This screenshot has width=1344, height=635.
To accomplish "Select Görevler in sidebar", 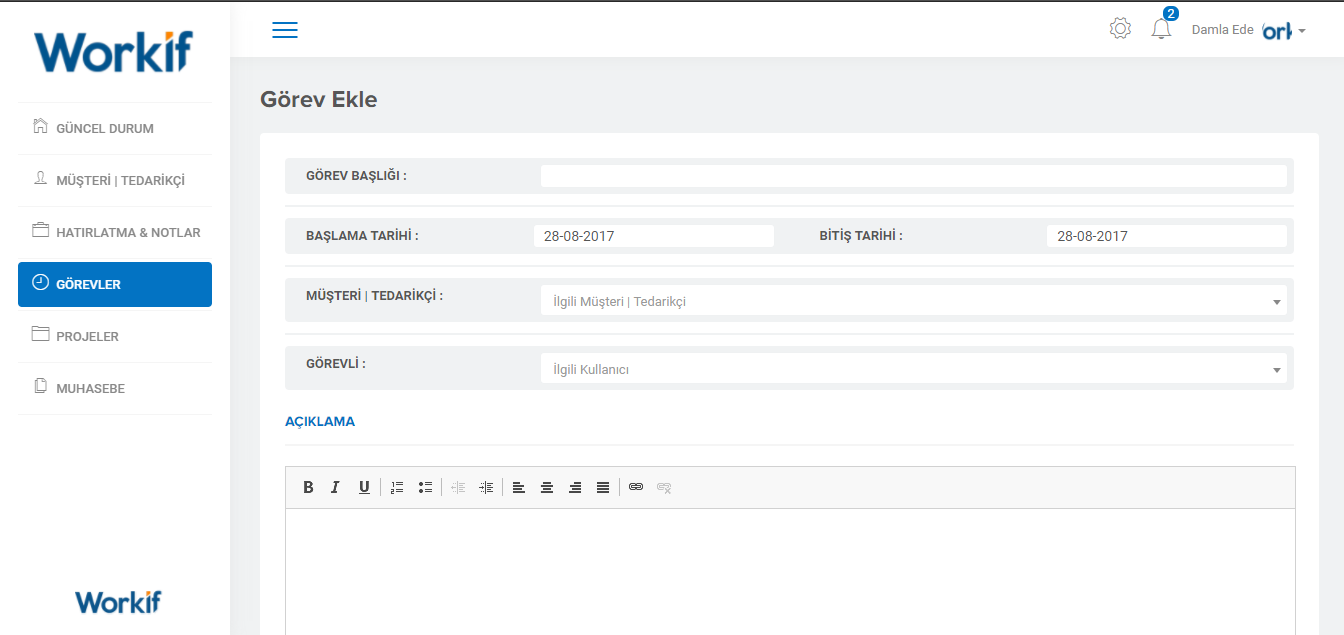I will coord(115,284).
